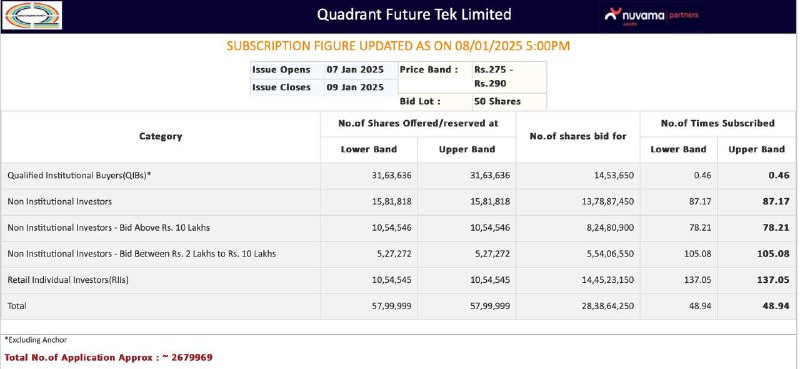Select the Price Band value cell
Image resolution: width=800 pixels, height=369 pixels.
click(x=509, y=77)
